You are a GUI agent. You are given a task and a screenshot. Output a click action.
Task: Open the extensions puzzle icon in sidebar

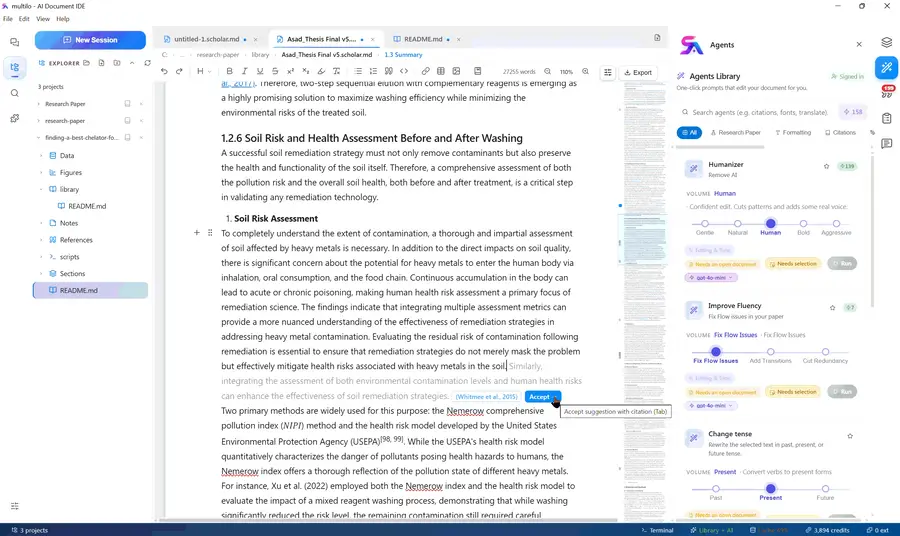pyautogui.click(x=15, y=118)
